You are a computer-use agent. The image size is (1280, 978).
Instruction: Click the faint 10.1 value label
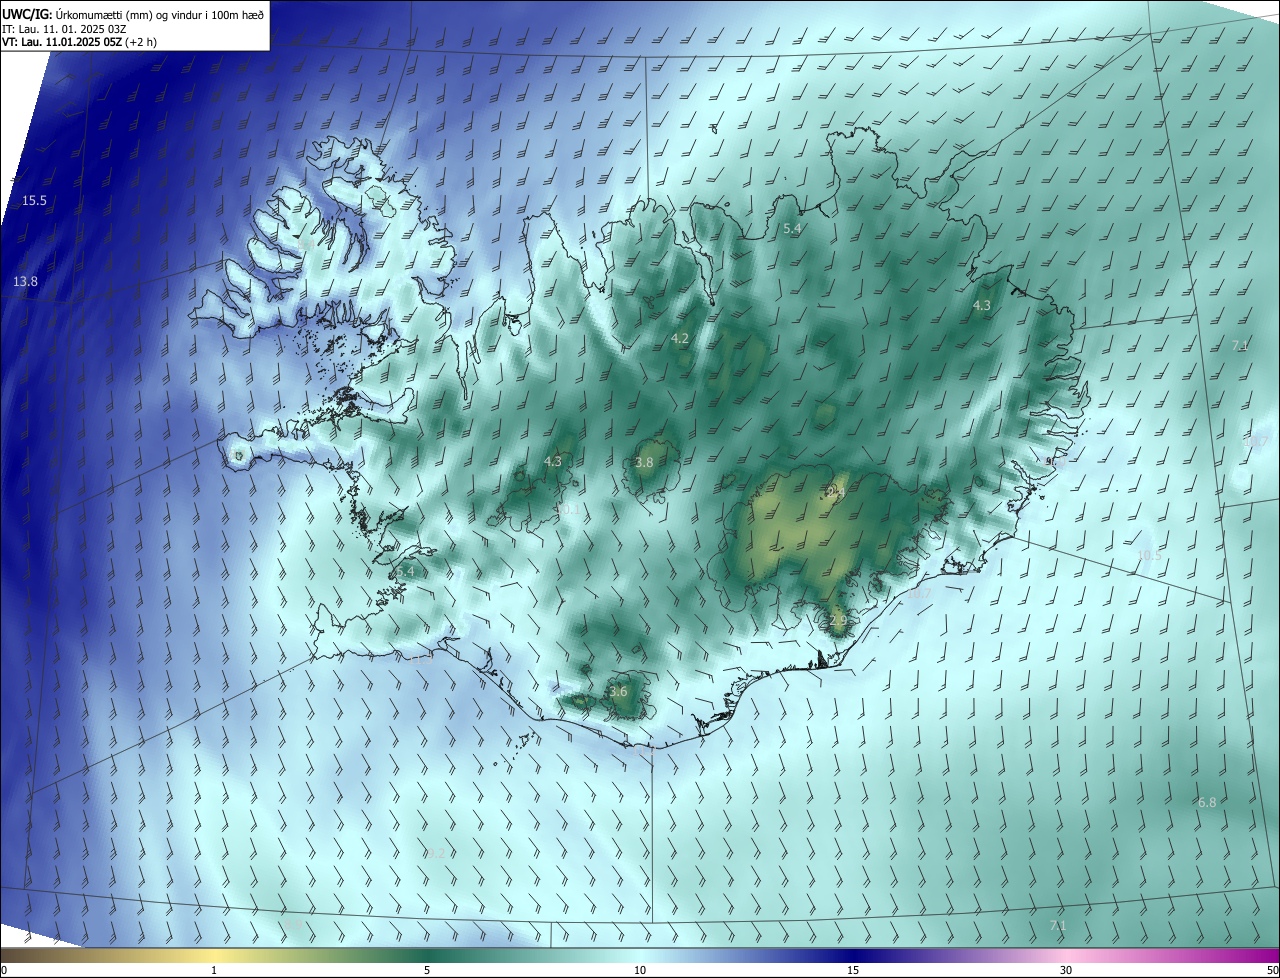coord(567,510)
